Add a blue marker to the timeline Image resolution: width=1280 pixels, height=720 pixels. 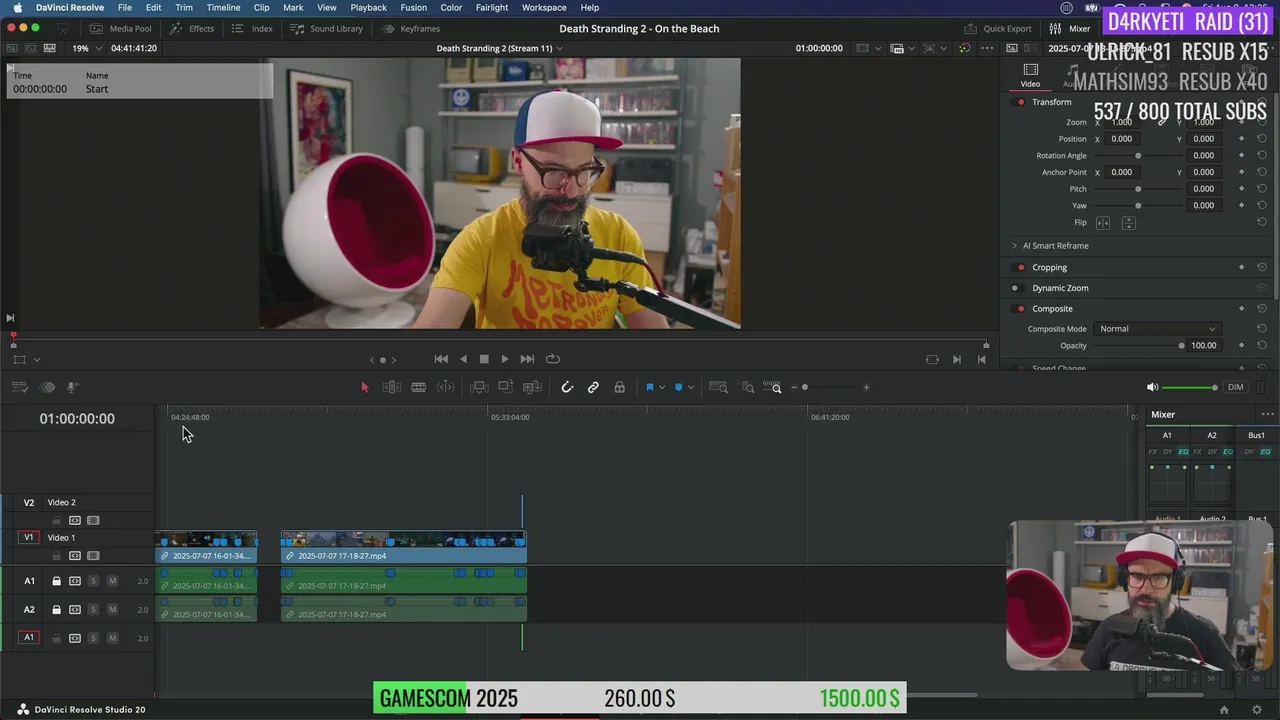(x=678, y=387)
